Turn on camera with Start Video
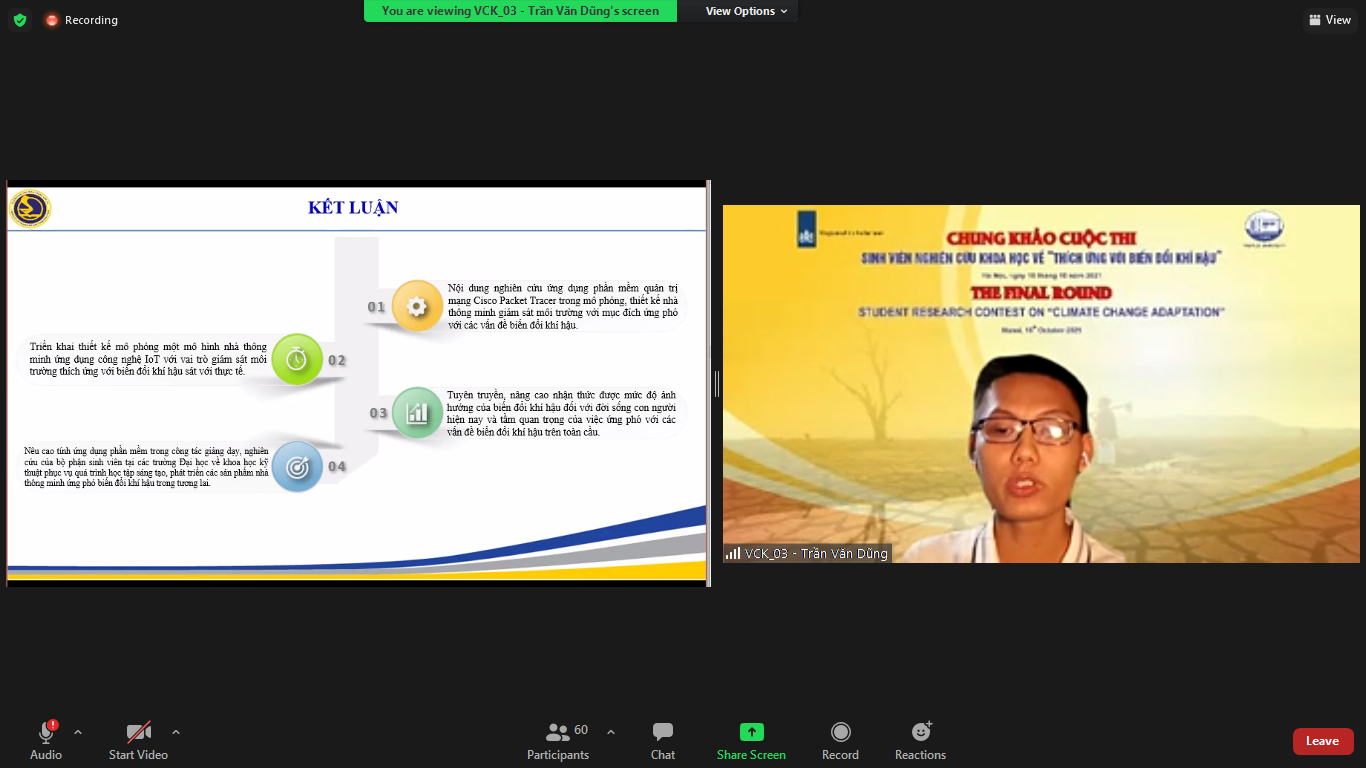 click(138, 741)
